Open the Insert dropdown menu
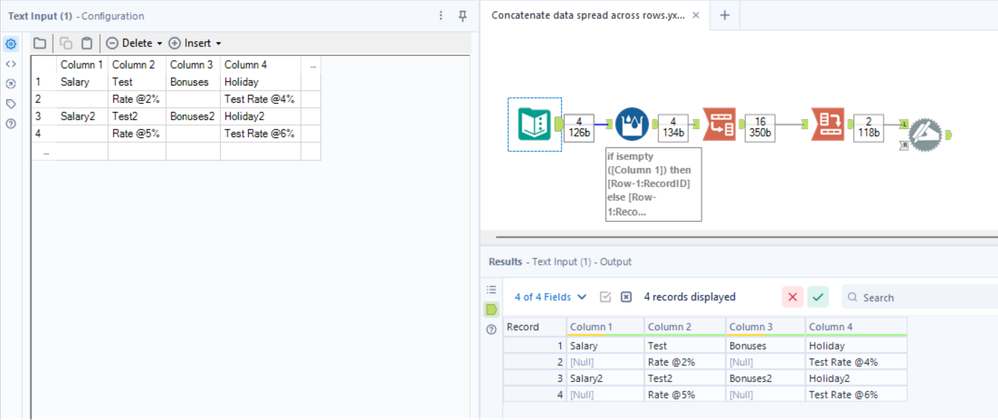 [195, 43]
